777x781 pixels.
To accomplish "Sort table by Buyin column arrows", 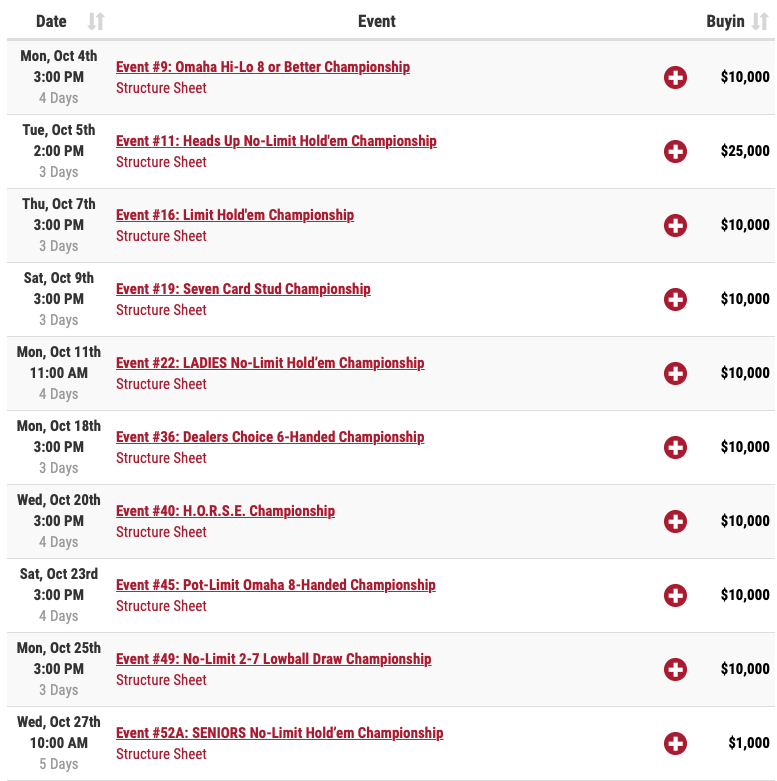I will point(760,21).
